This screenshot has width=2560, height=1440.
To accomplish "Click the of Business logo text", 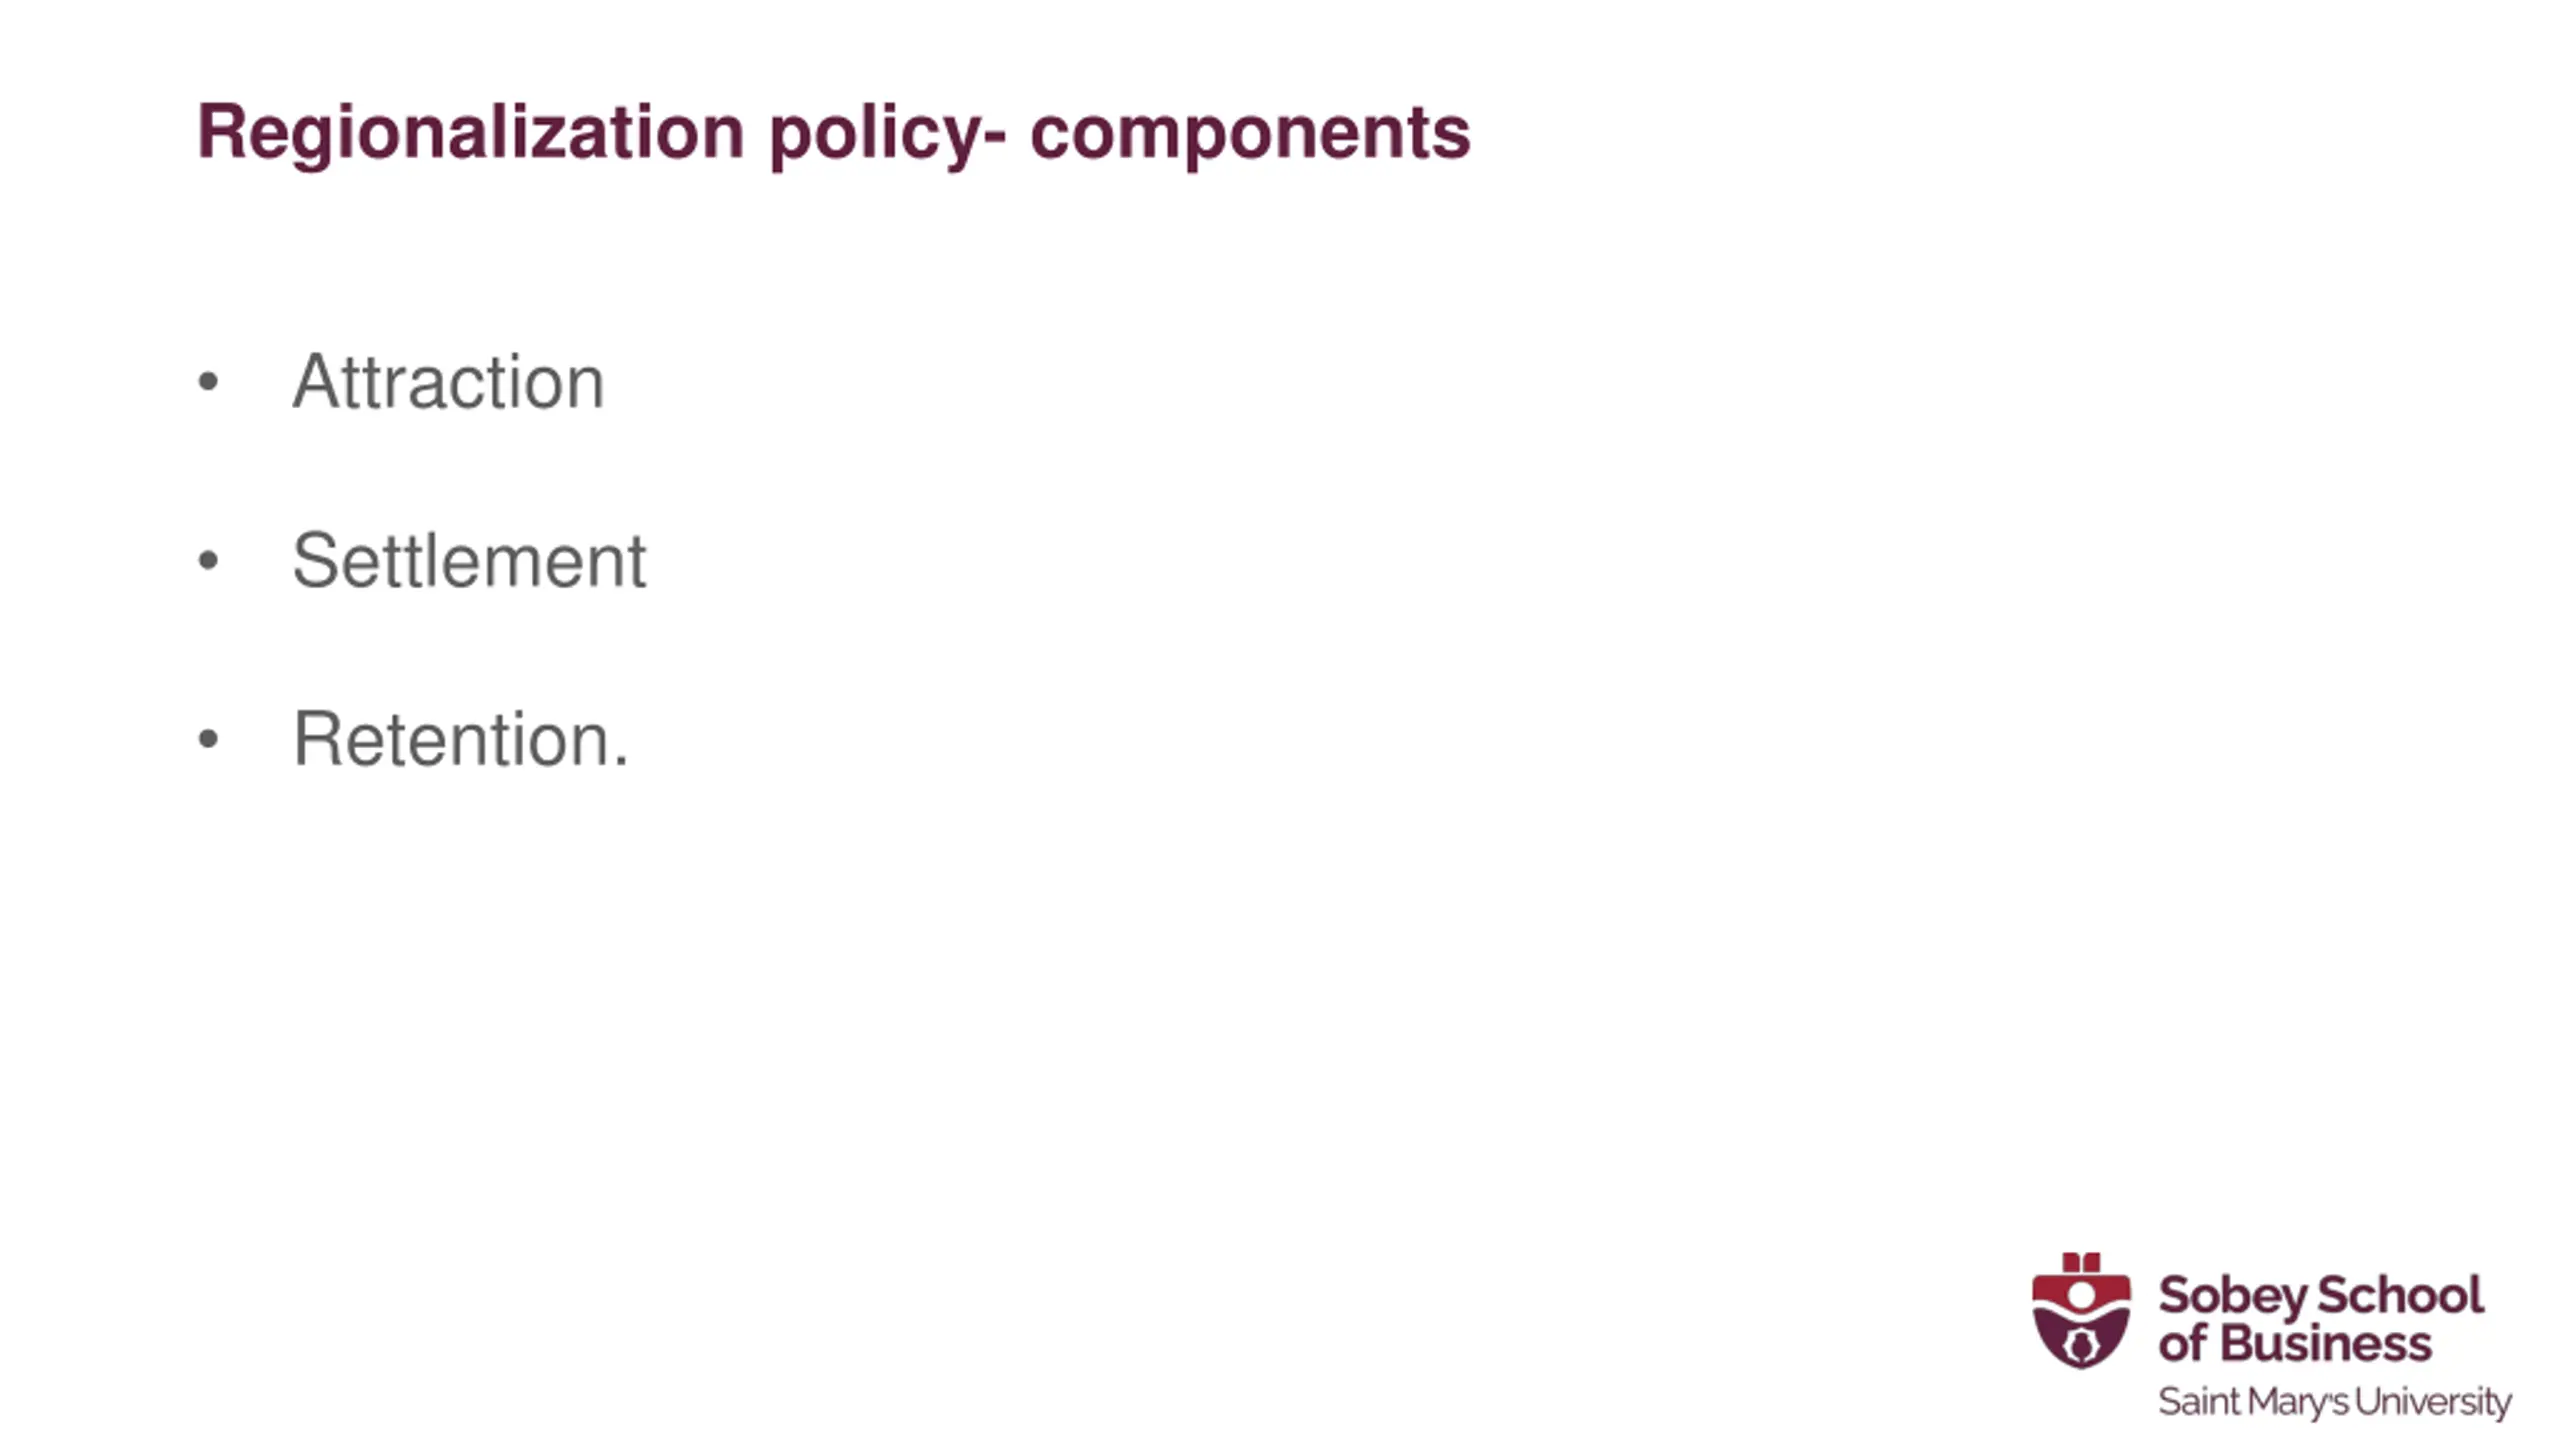I will (x=2295, y=1343).
